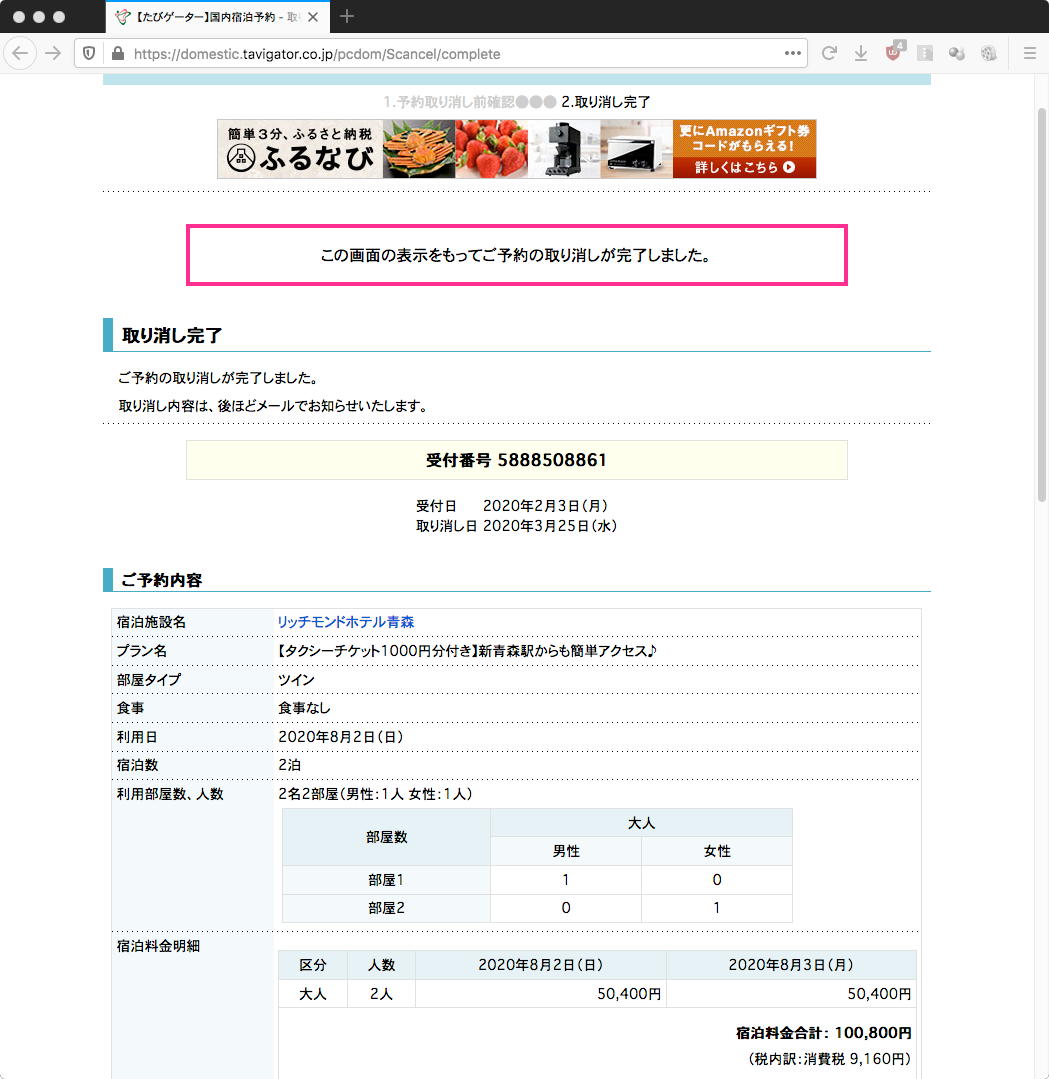This screenshot has height=1079, width=1049.
Task: Click the ご予約内容 section heading
Action: pyautogui.click(x=162, y=580)
